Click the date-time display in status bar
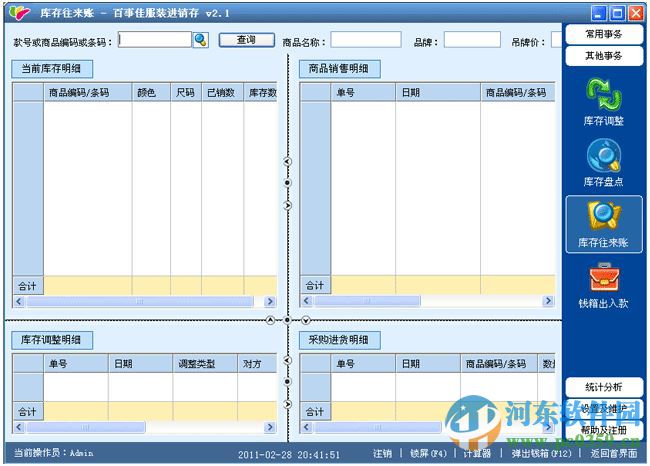The width and height of the screenshot is (650, 466). pyautogui.click(x=289, y=454)
